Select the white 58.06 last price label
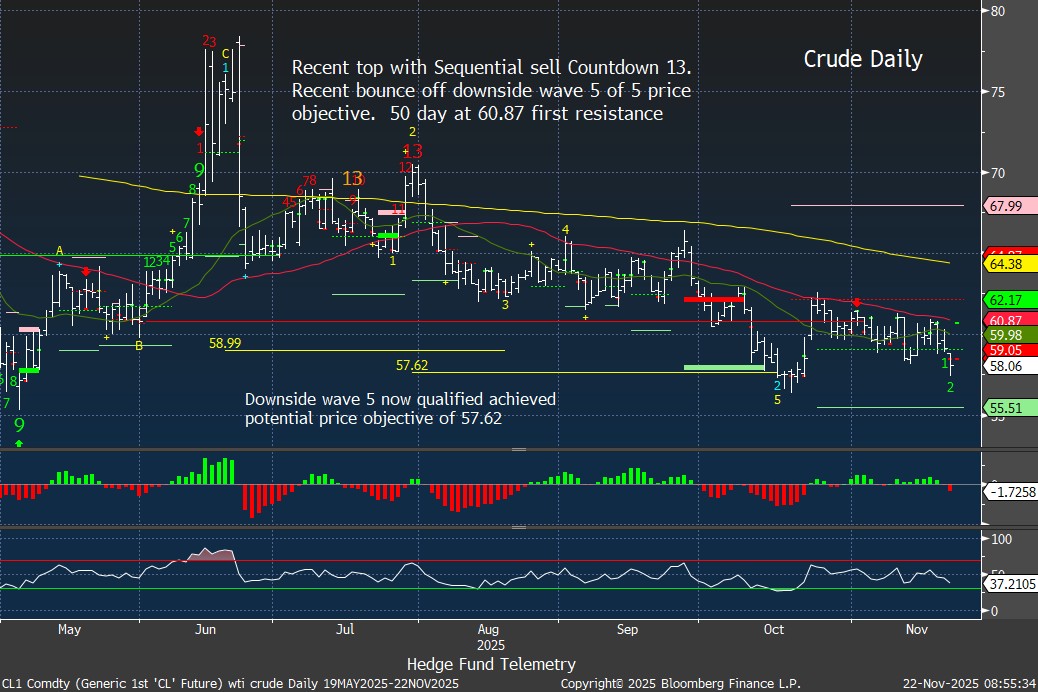 (1004, 367)
